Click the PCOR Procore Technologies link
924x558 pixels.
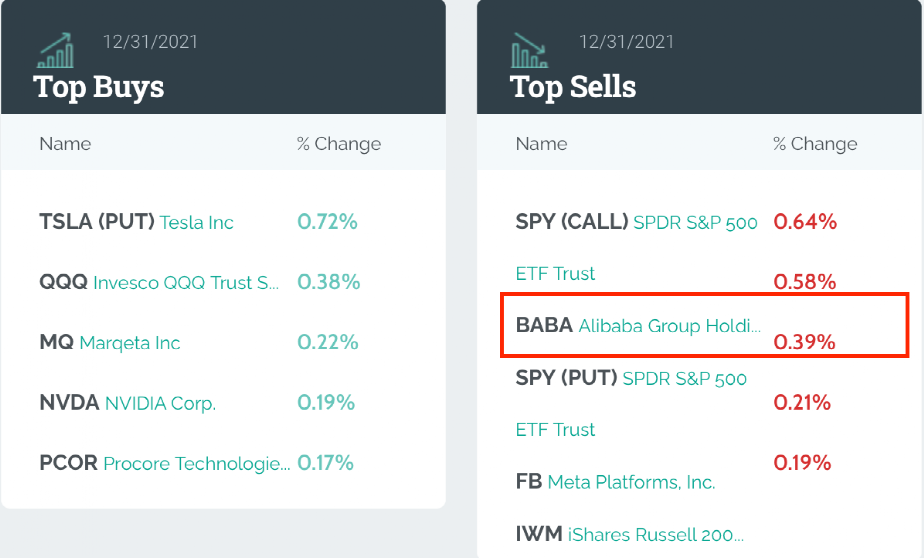point(165,463)
